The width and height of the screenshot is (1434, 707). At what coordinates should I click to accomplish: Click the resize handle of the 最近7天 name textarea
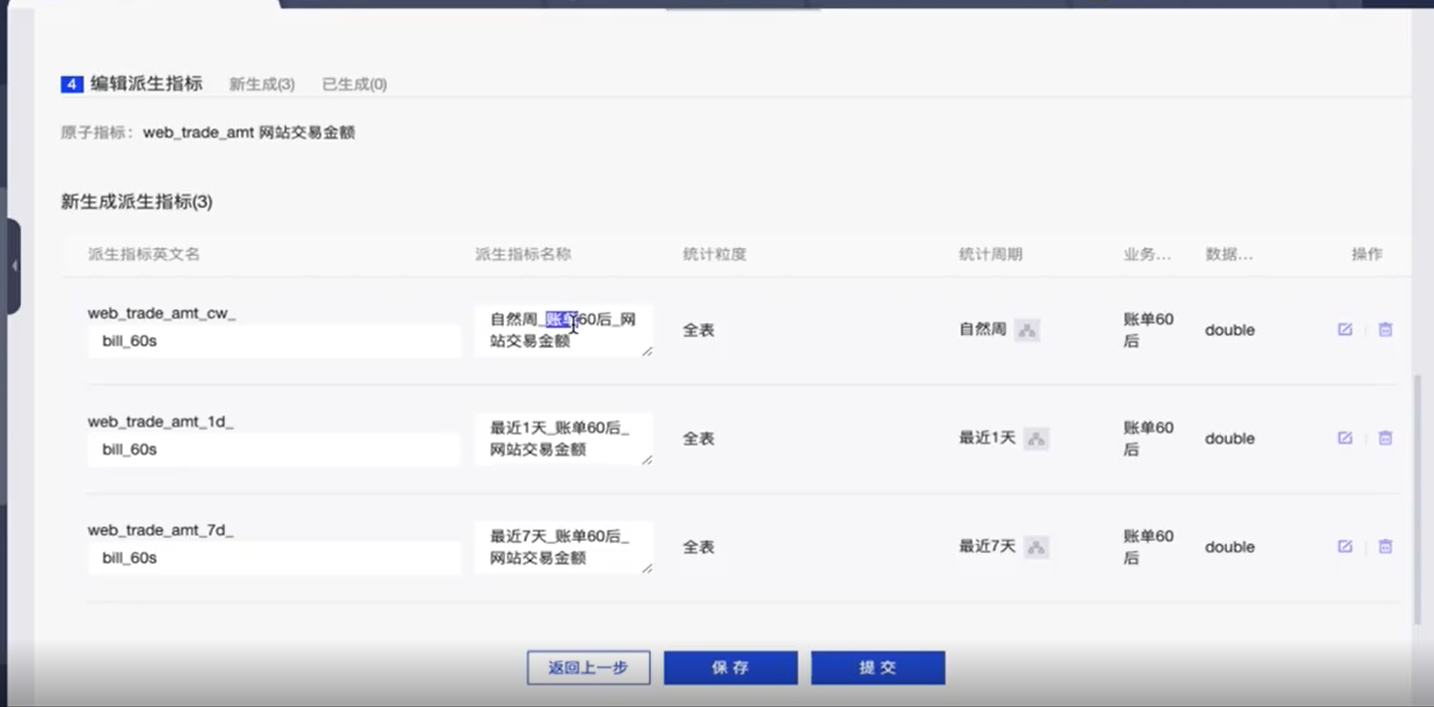pos(647,568)
